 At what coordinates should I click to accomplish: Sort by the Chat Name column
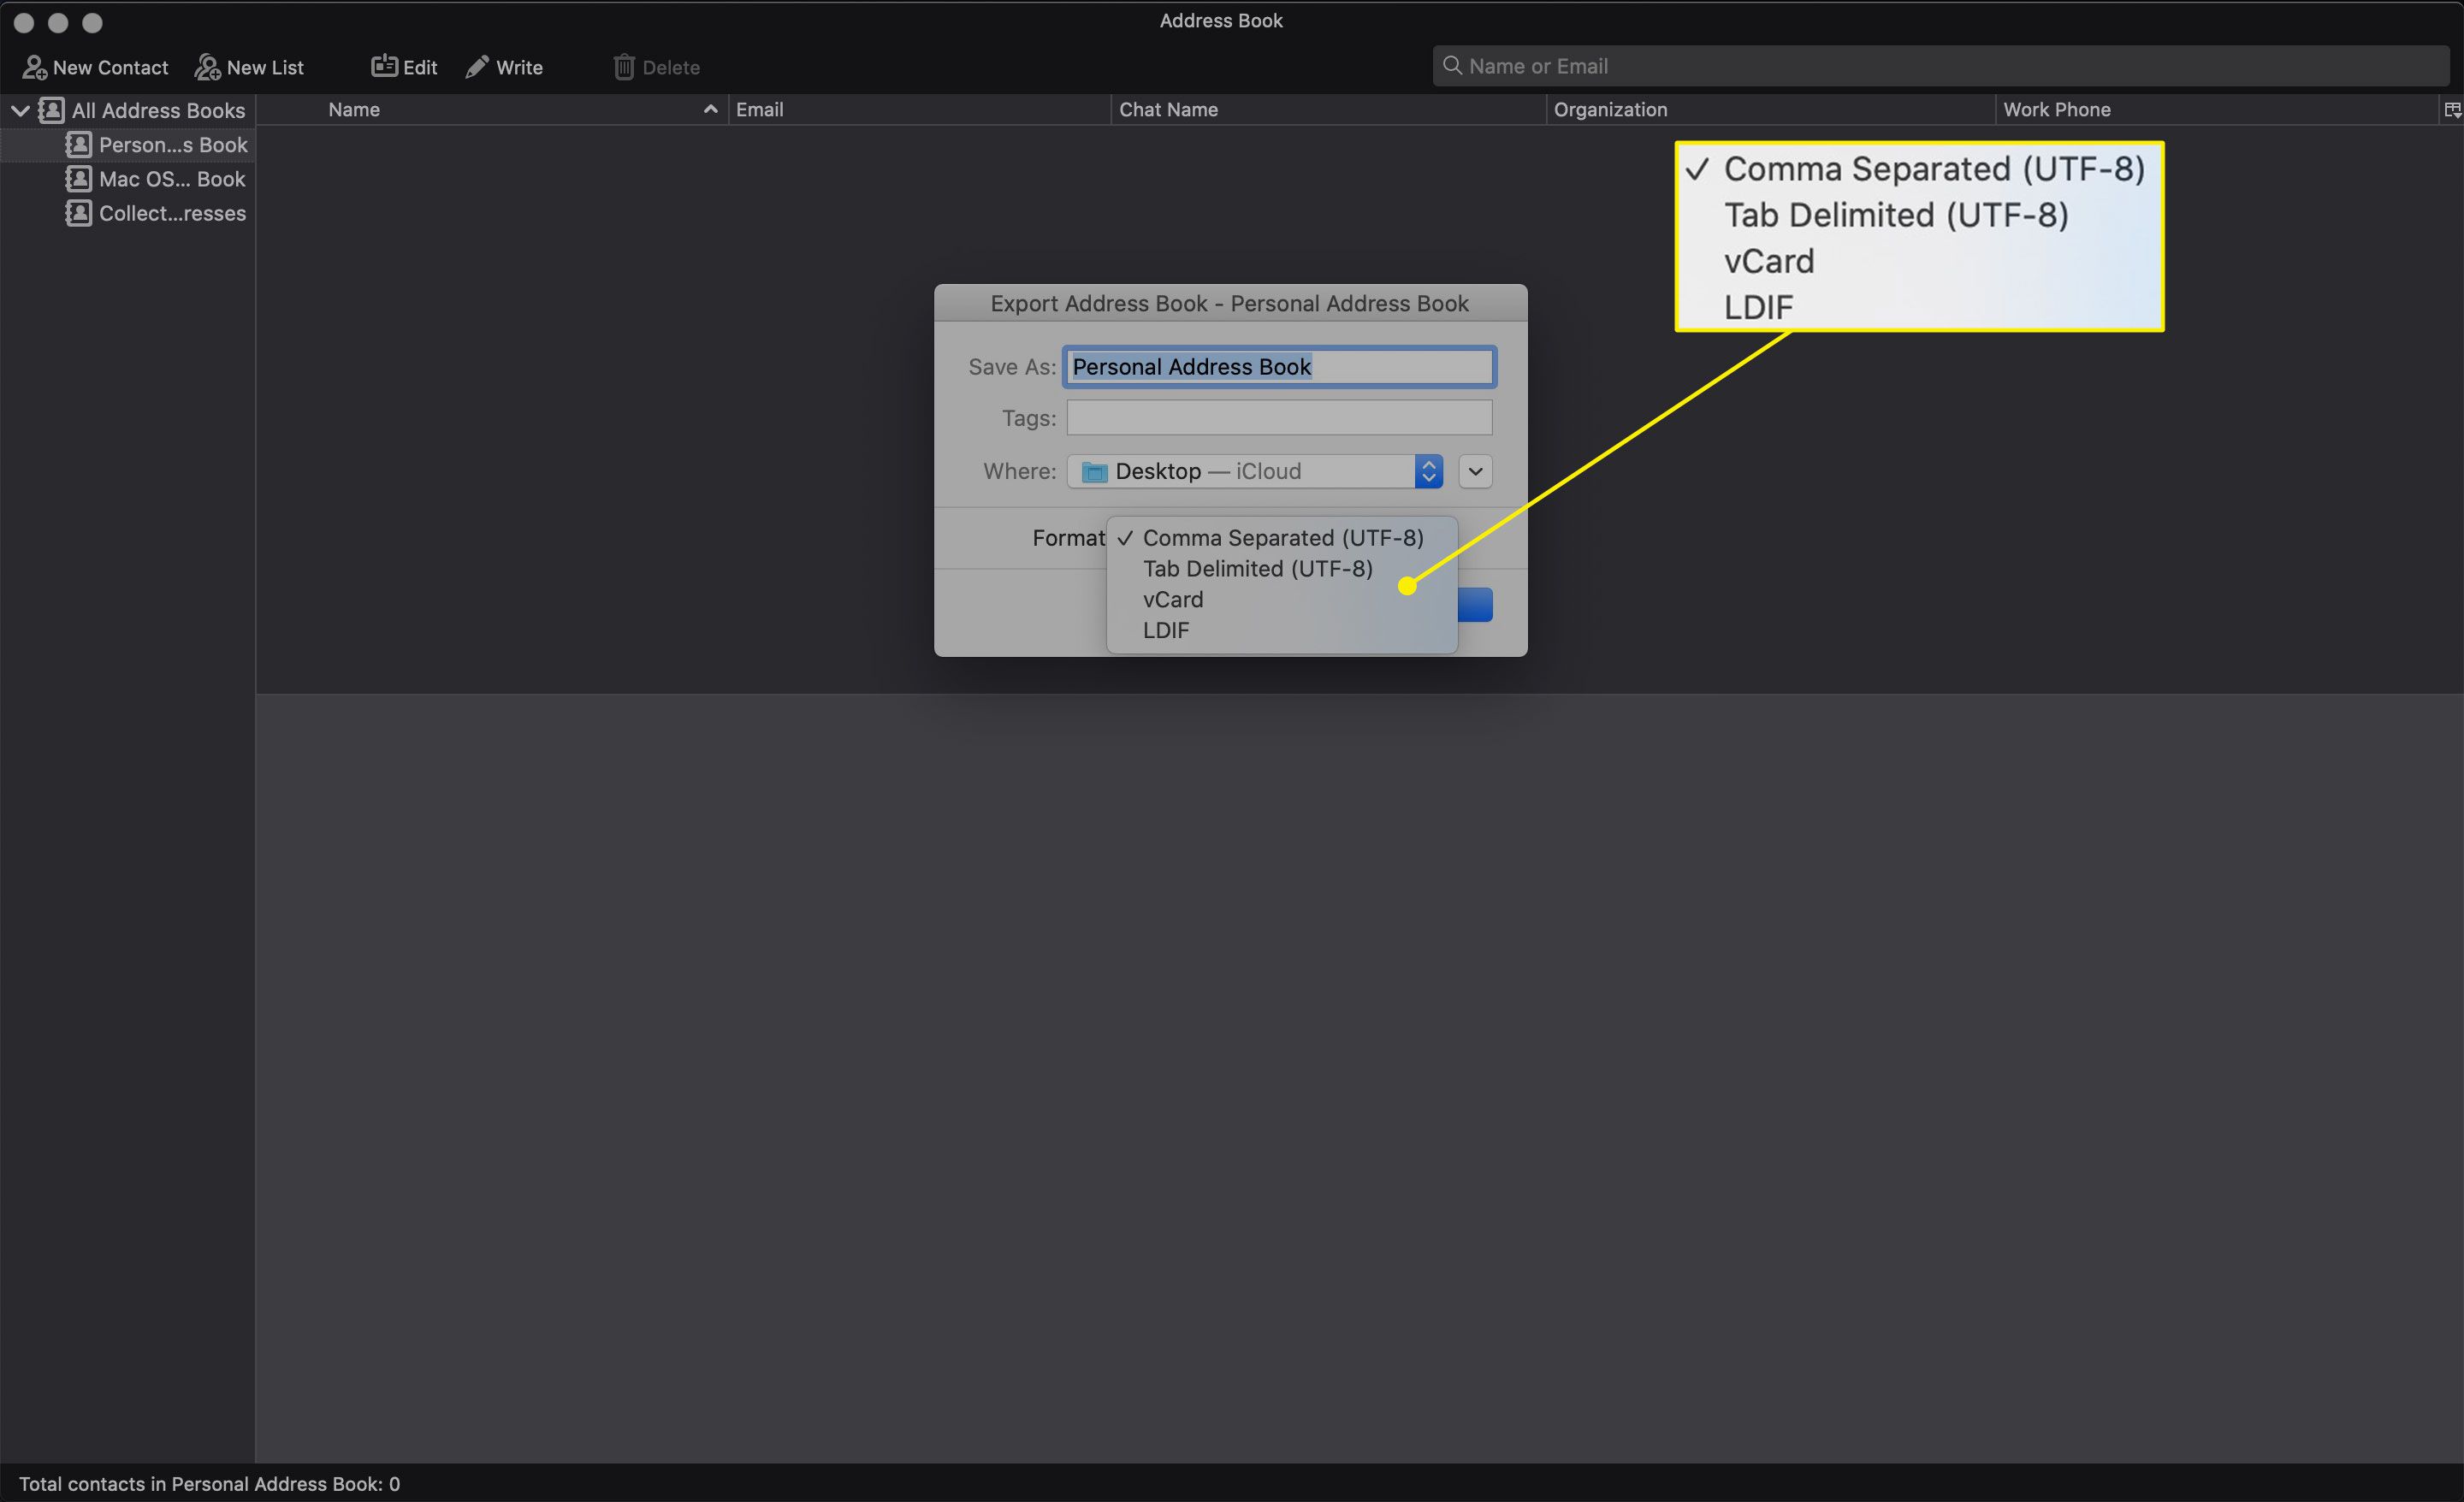pyautogui.click(x=1328, y=110)
